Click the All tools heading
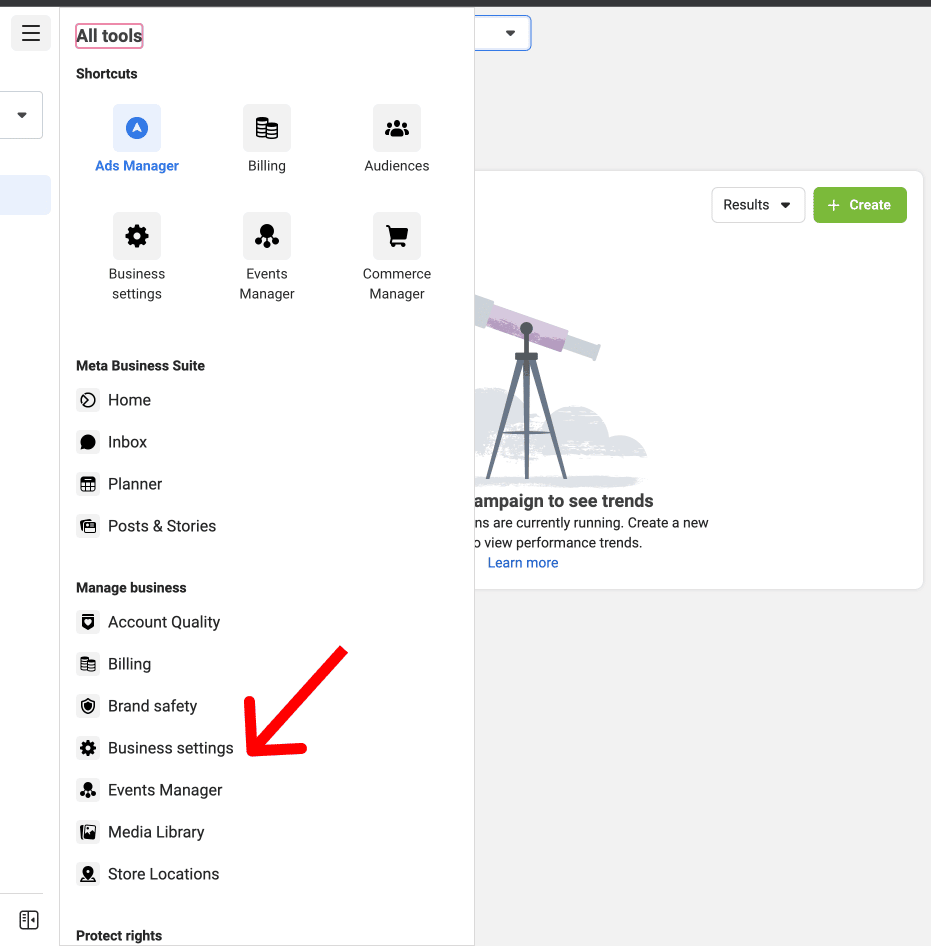Image resolution: width=931 pixels, height=946 pixels. point(109,36)
